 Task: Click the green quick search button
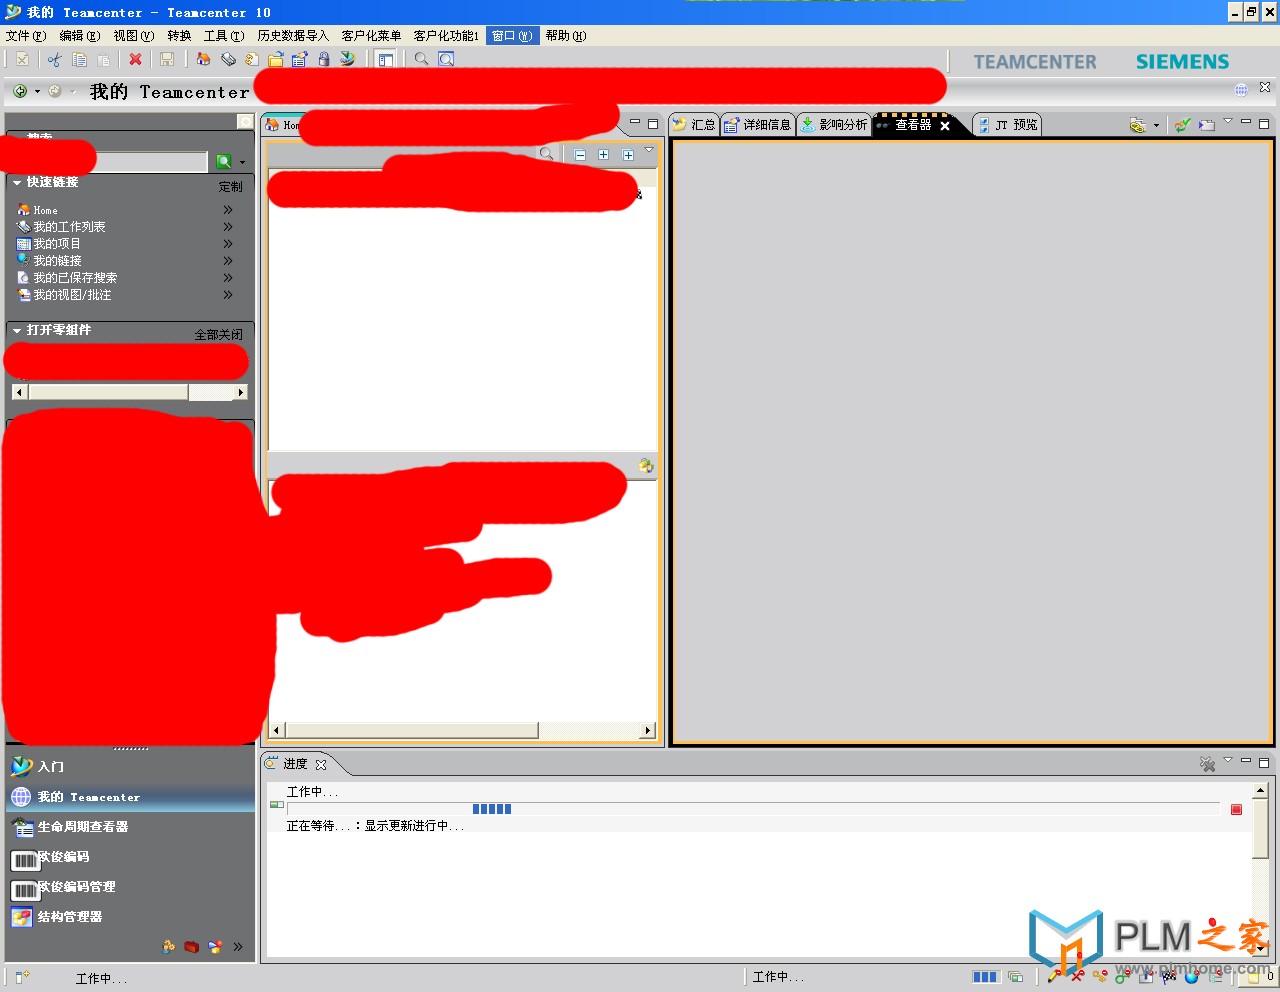pos(224,161)
